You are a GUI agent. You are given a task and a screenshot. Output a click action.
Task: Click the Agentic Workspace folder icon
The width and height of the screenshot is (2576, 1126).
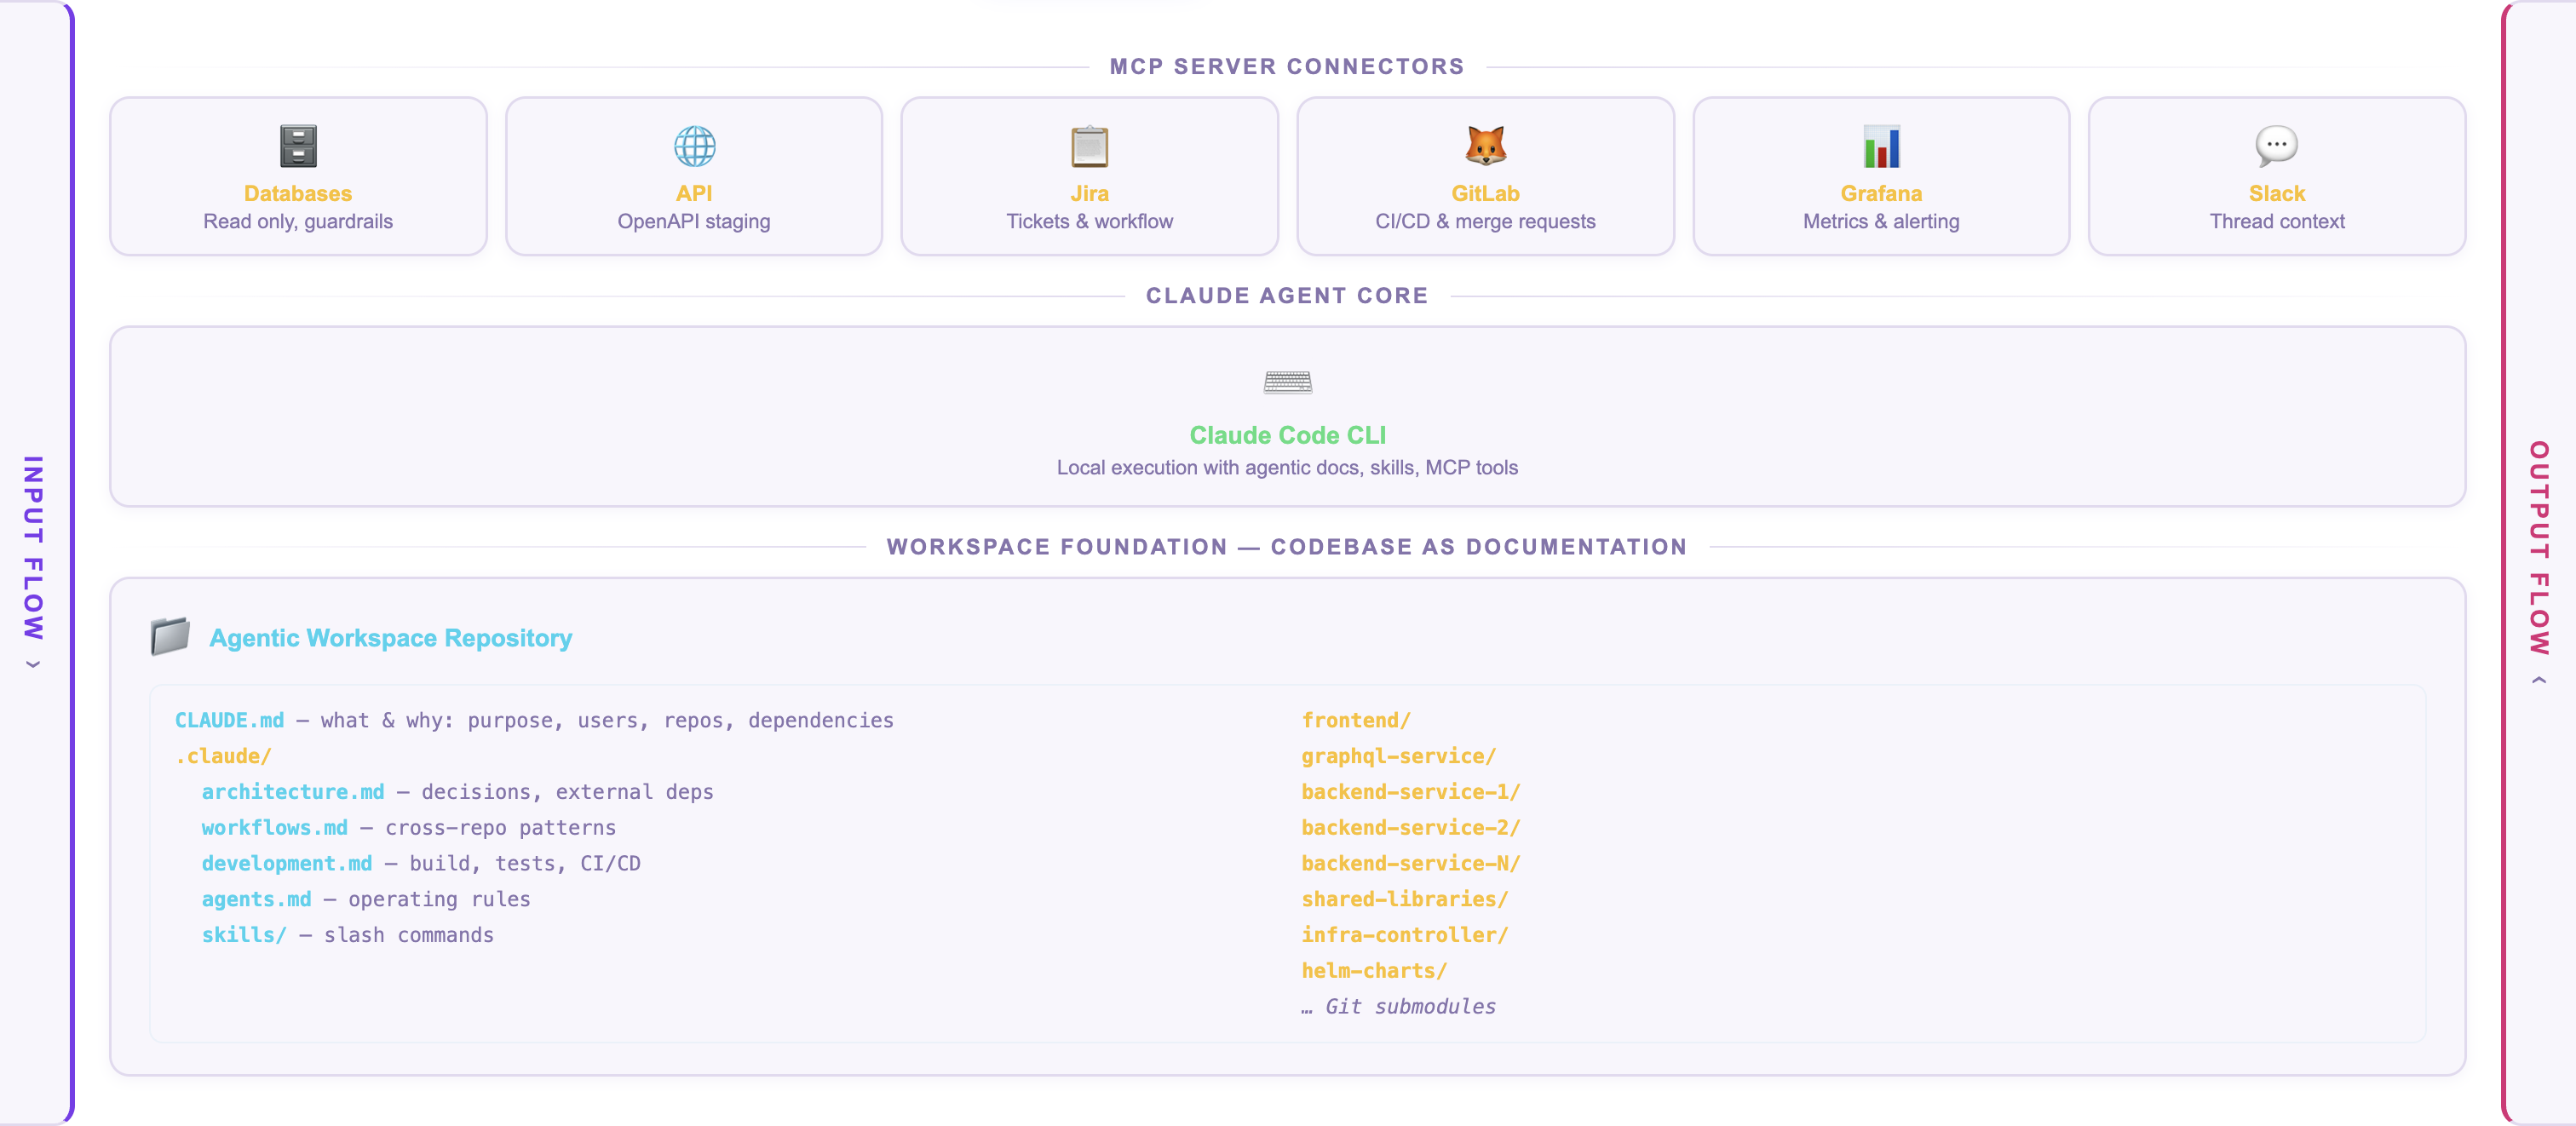170,636
